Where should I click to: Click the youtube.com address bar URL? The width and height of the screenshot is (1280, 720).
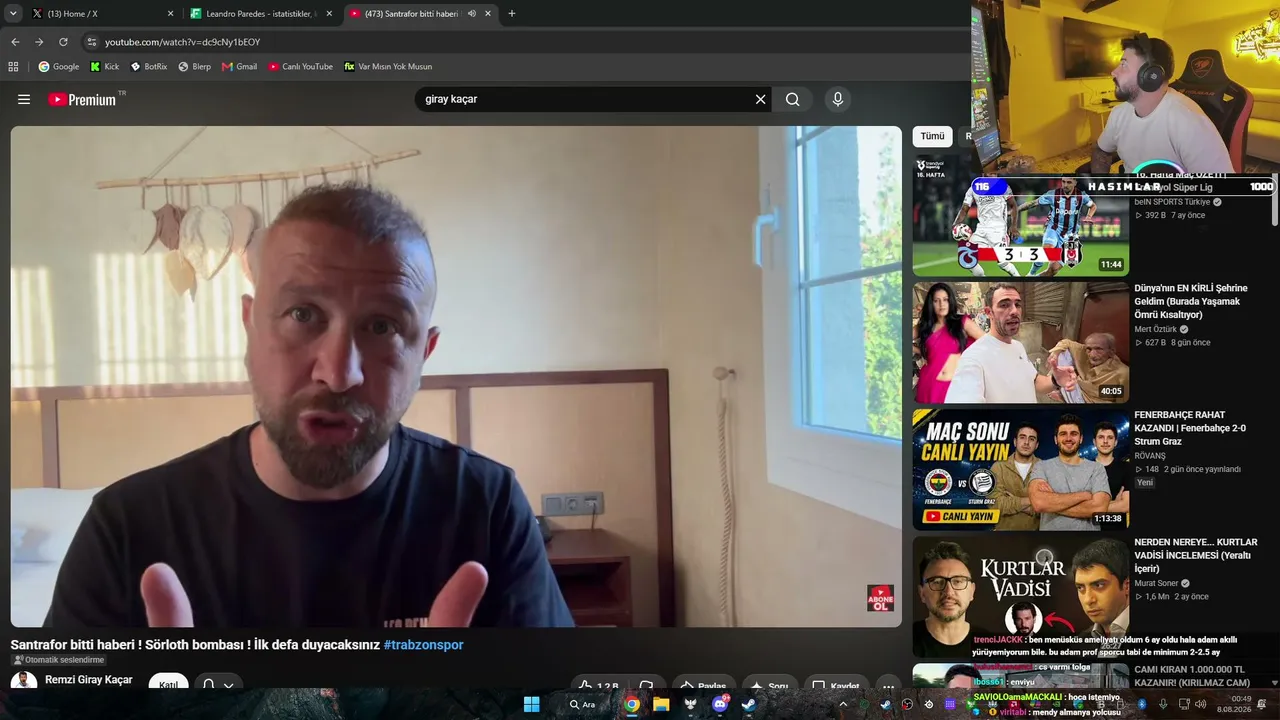coord(182,42)
